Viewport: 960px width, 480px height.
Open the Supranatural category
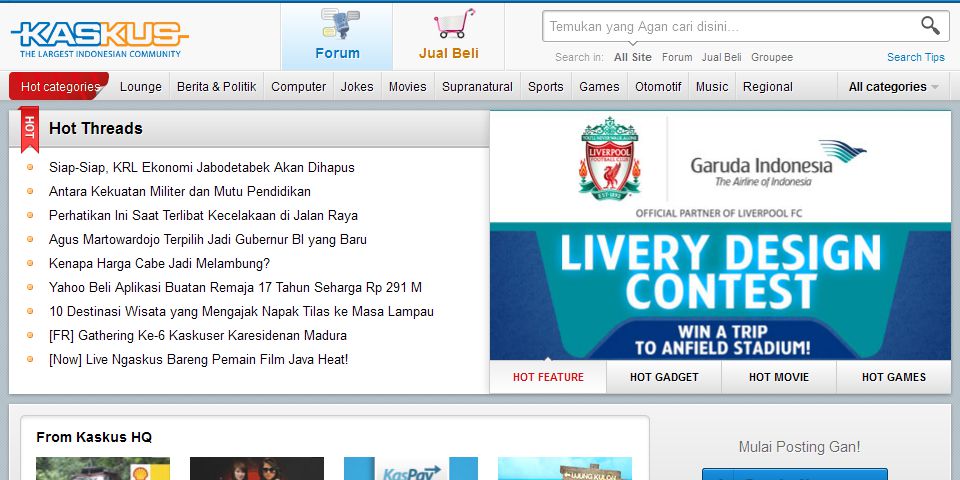(x=478, y=86)
